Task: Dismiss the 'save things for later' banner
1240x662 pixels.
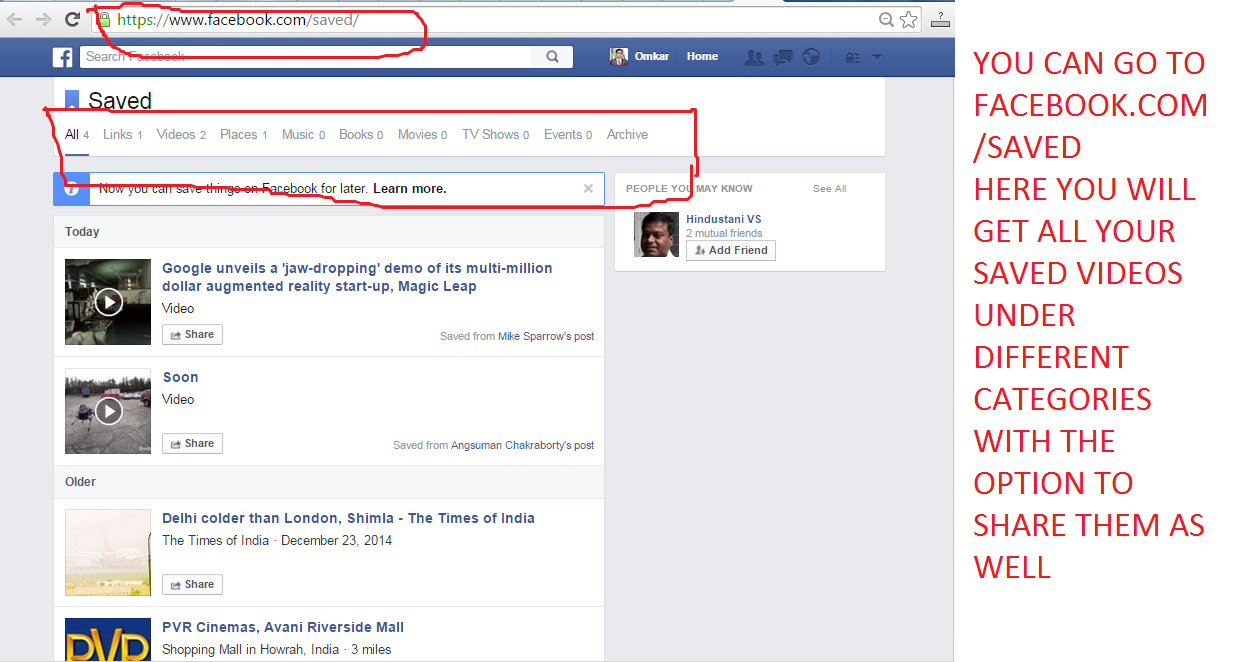Action: (x=588, y=188)
